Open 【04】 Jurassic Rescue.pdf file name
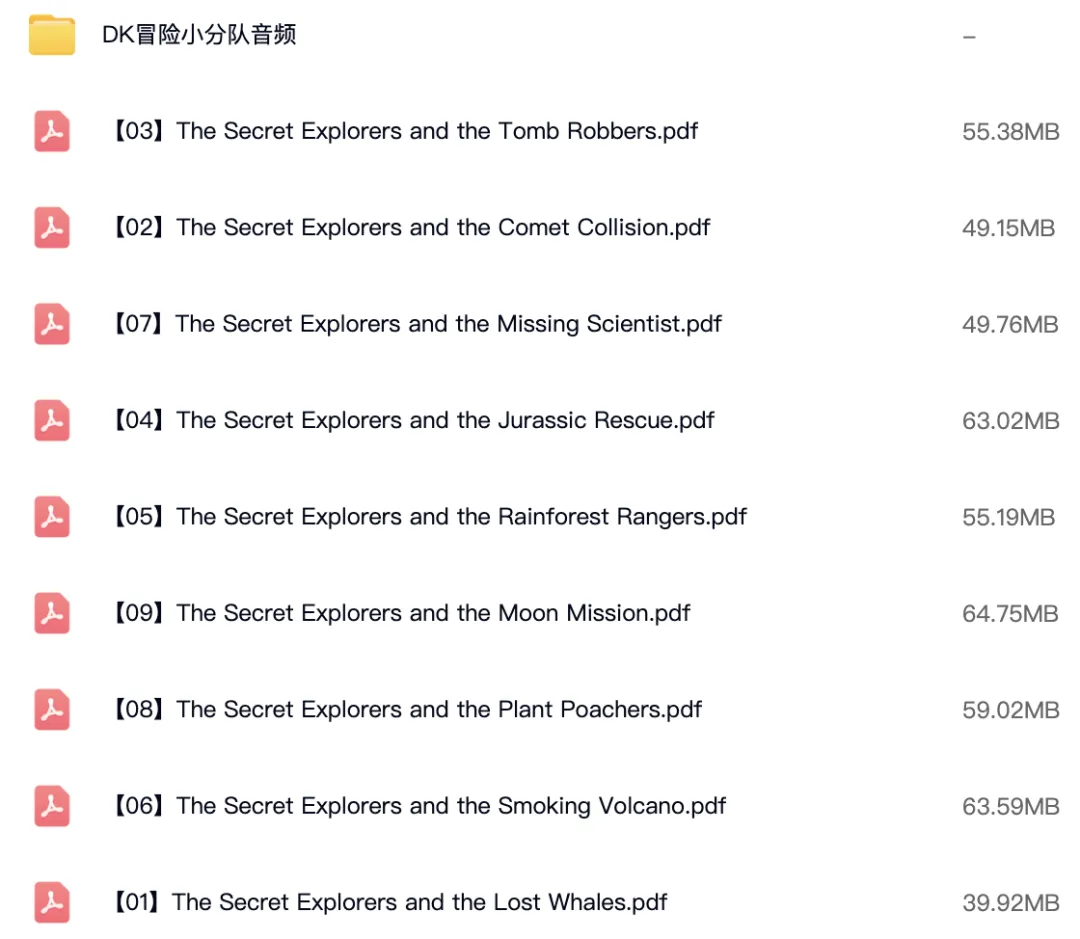Screen dimensions: 1080x939 (412, 420)
